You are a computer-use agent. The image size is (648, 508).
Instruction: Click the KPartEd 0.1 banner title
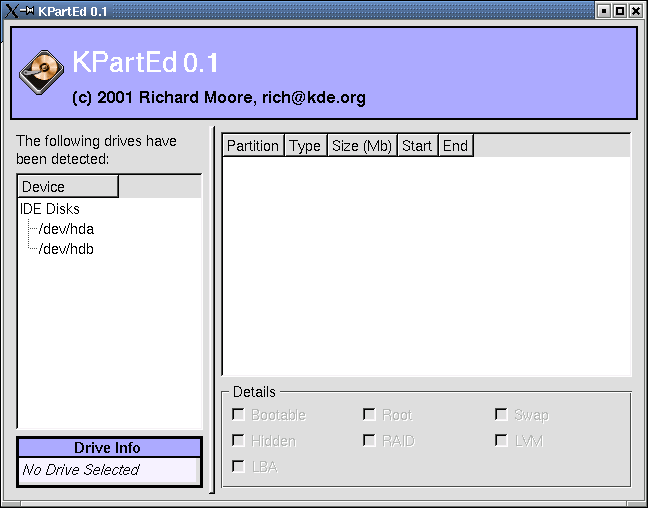click(145, 63)
